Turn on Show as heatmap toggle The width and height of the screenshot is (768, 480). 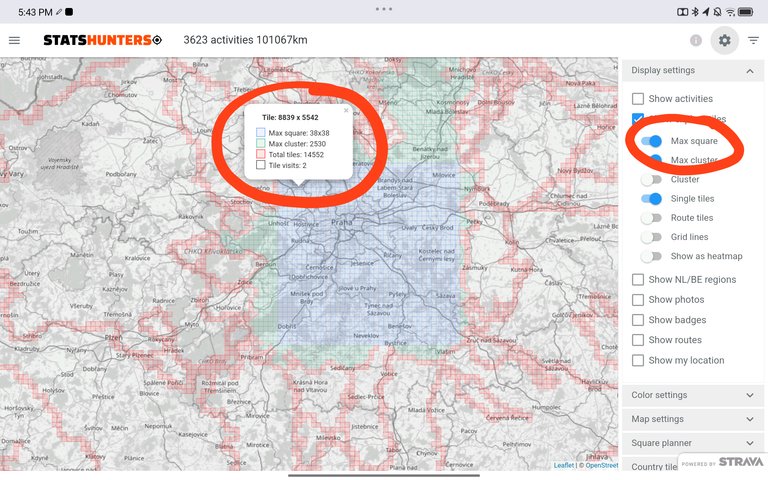(x=651, y=257)
